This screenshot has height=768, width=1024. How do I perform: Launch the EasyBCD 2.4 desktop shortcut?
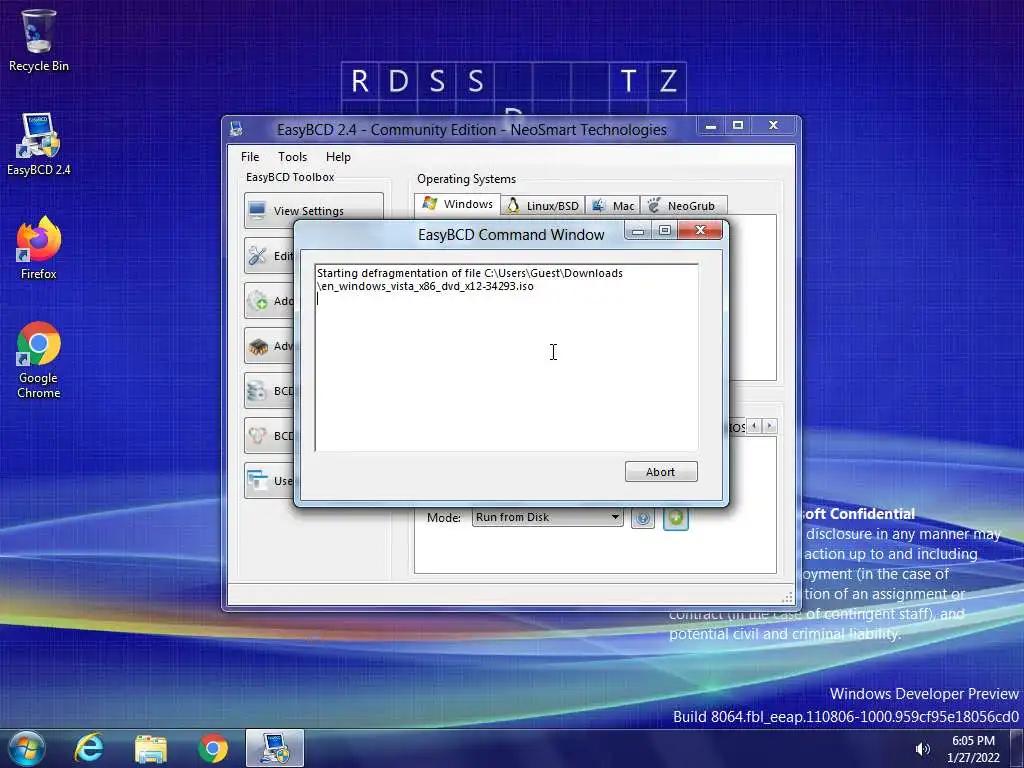point(38,144)
